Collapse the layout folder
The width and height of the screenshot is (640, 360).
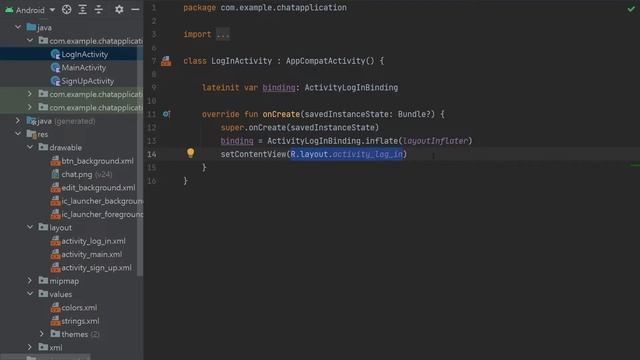click(30, 227)
